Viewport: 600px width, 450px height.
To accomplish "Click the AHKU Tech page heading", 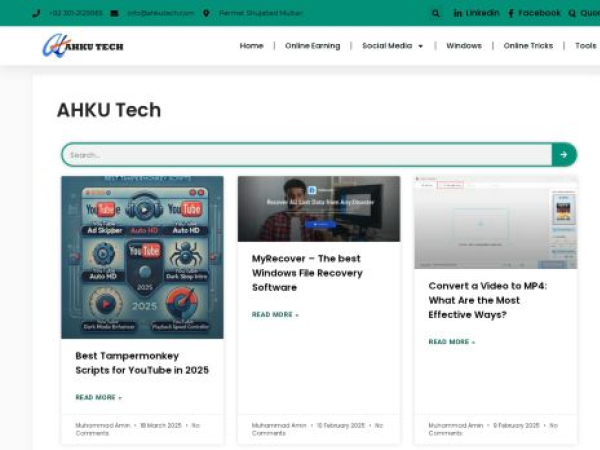I will click(x=109, y=110).
